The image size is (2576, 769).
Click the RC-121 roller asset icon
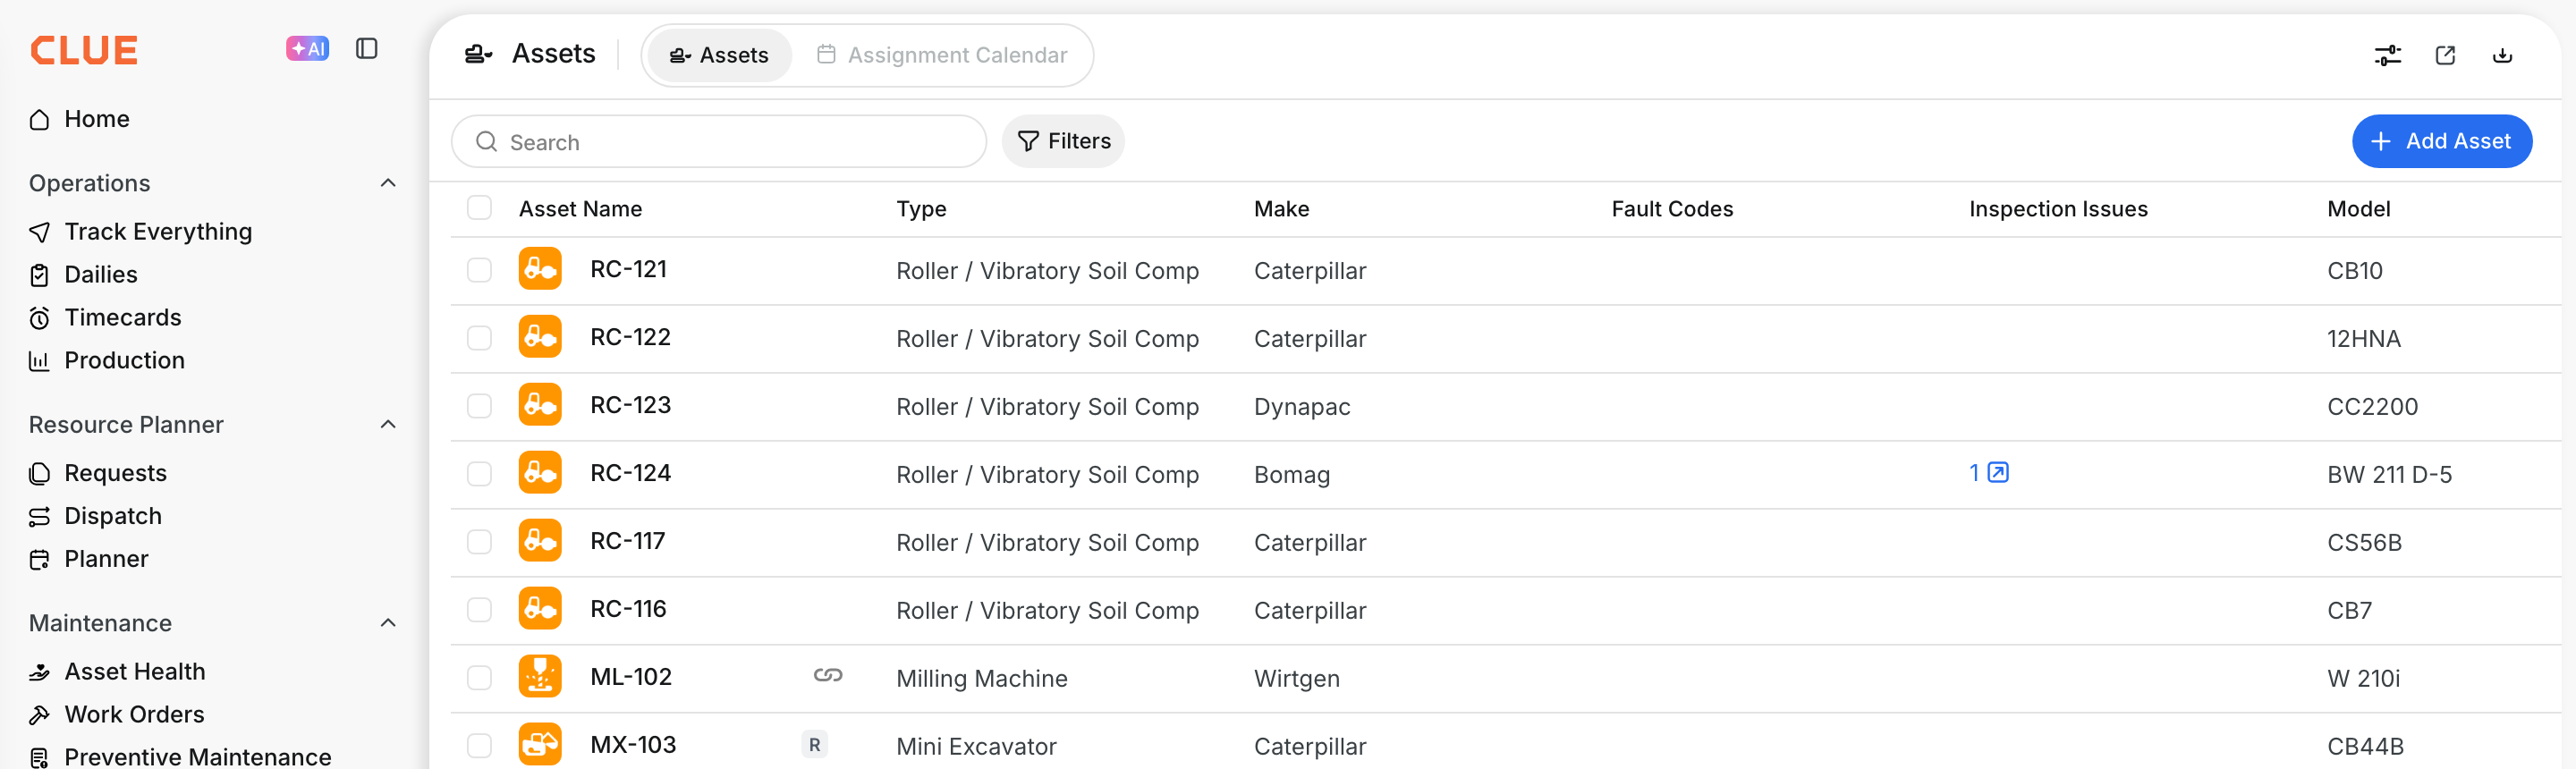pos(540,269)
